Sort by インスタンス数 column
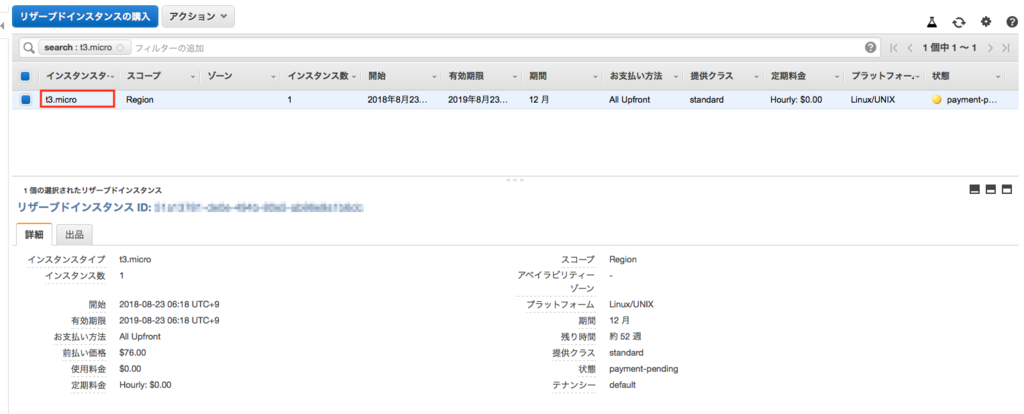The height and width of the screenshot is (414, 1024). click(x=321, y=76)
